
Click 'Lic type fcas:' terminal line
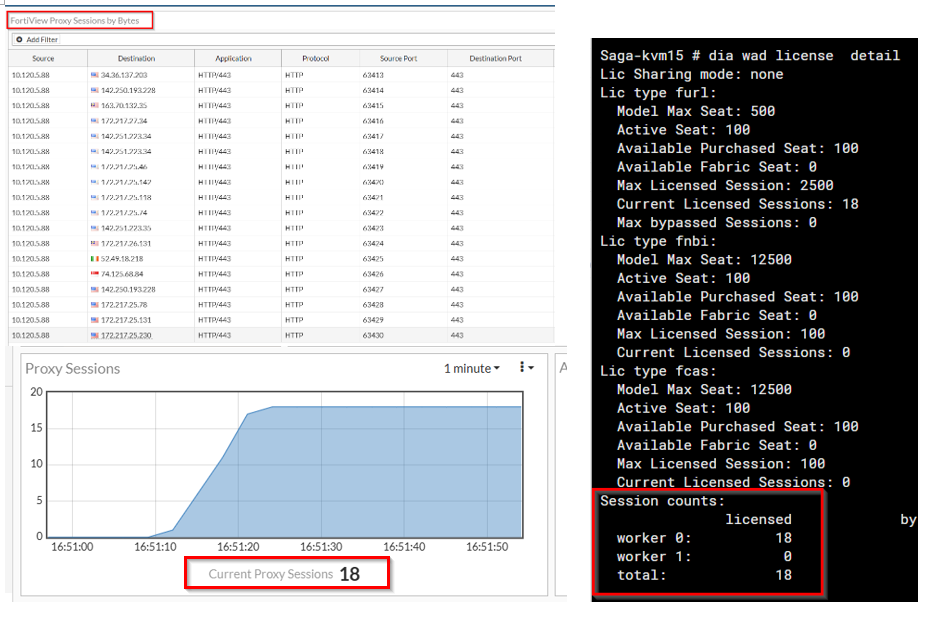(658, 372)
